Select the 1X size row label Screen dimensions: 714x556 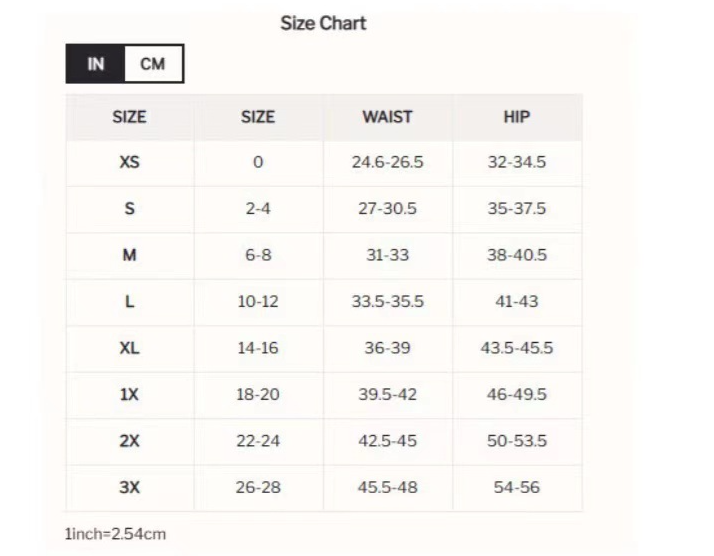pos(129,394)
